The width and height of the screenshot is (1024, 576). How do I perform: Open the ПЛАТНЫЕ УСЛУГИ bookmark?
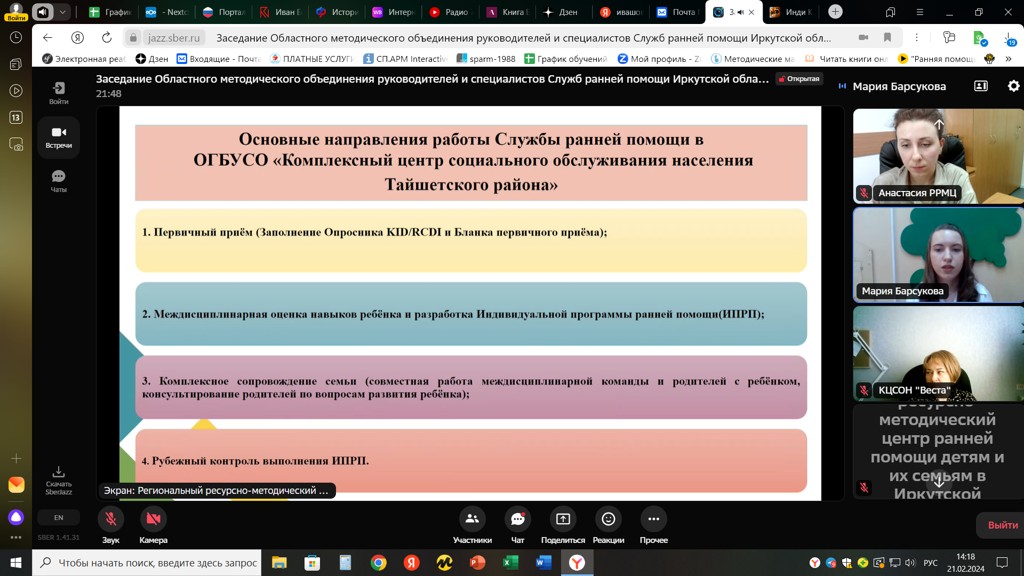pos(311,59)
